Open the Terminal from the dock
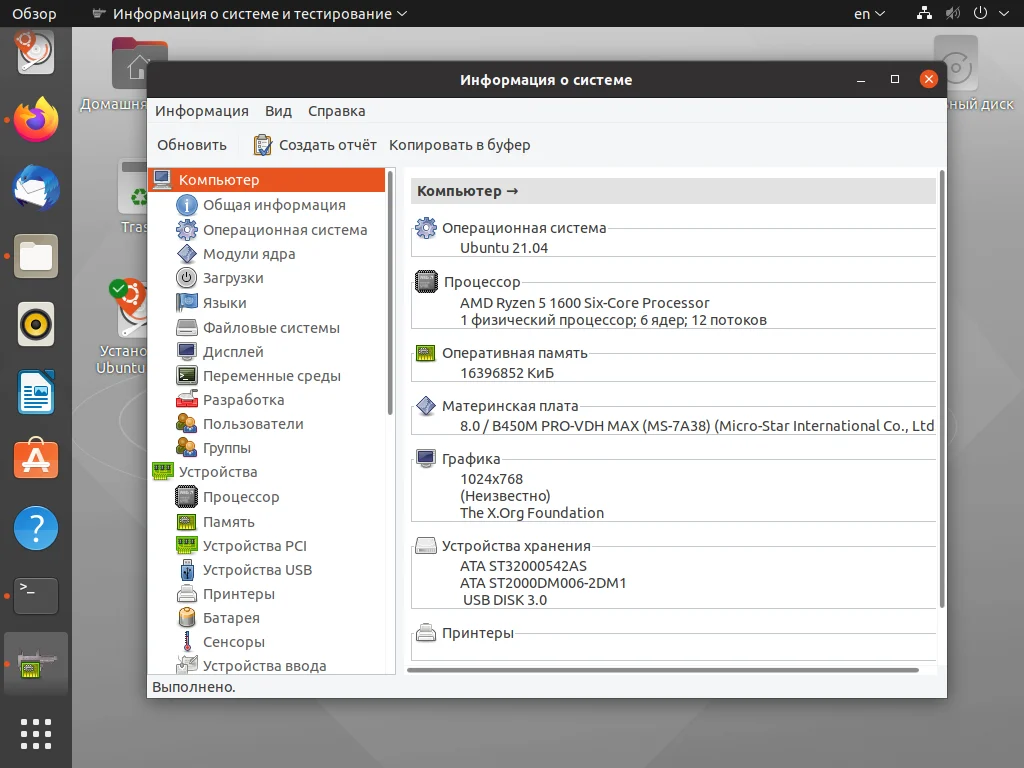 (35, 596)
